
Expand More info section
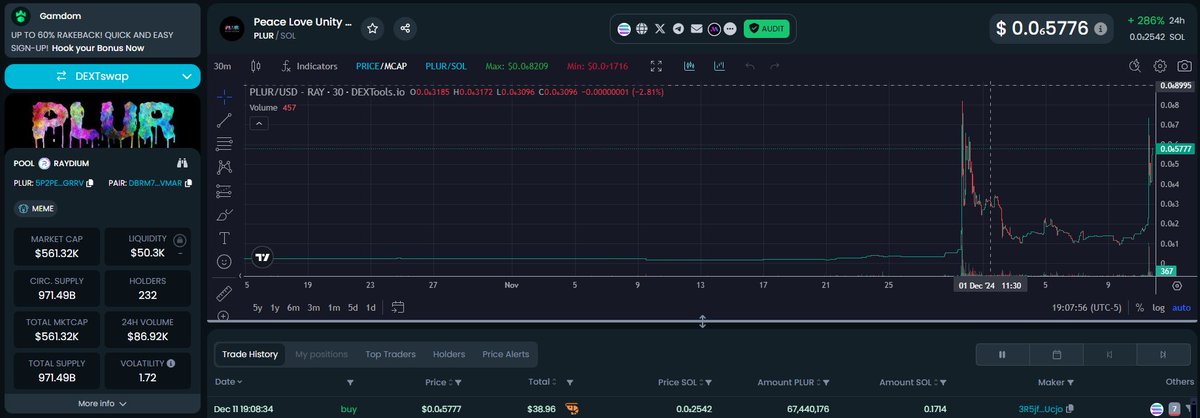tap(103, 403)
